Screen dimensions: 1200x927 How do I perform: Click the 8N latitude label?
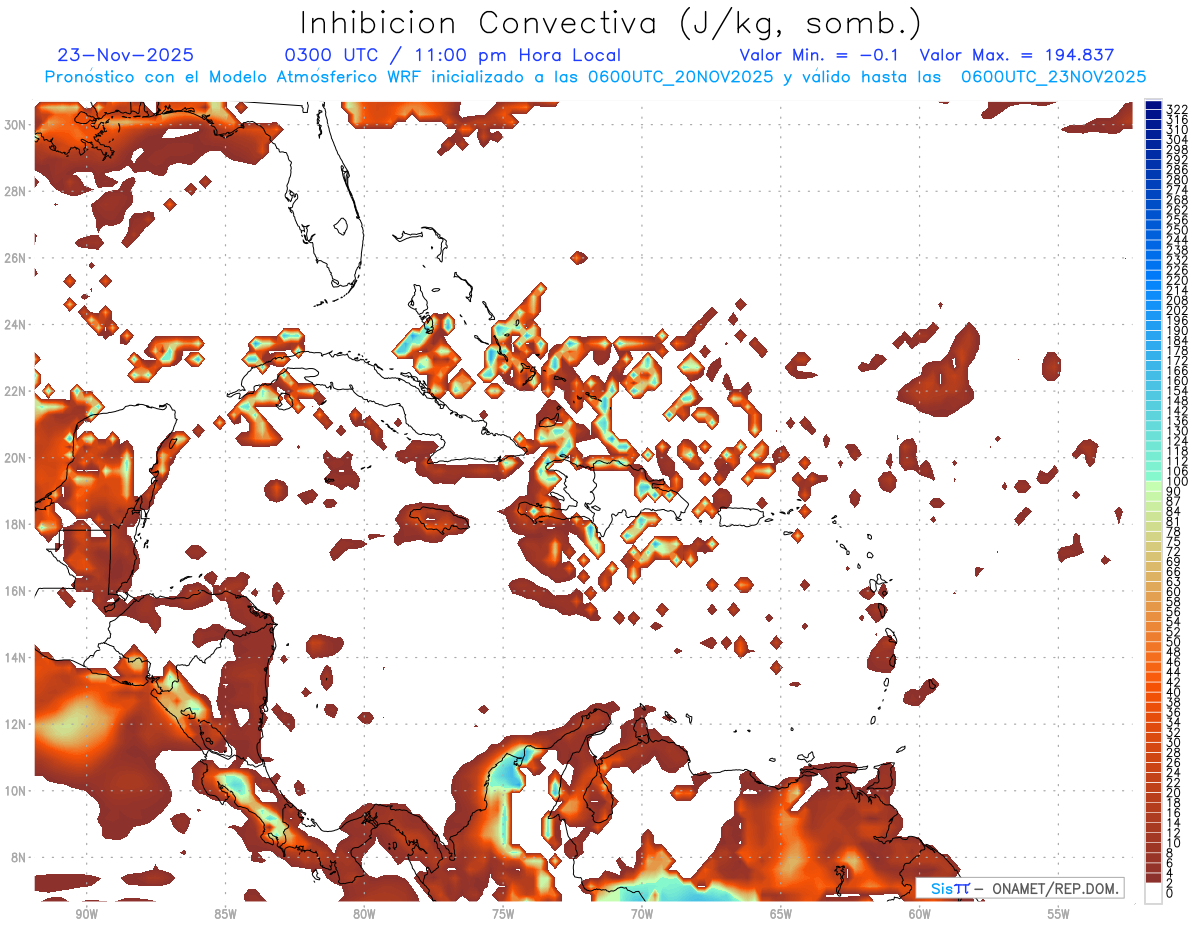click(20, 857)
